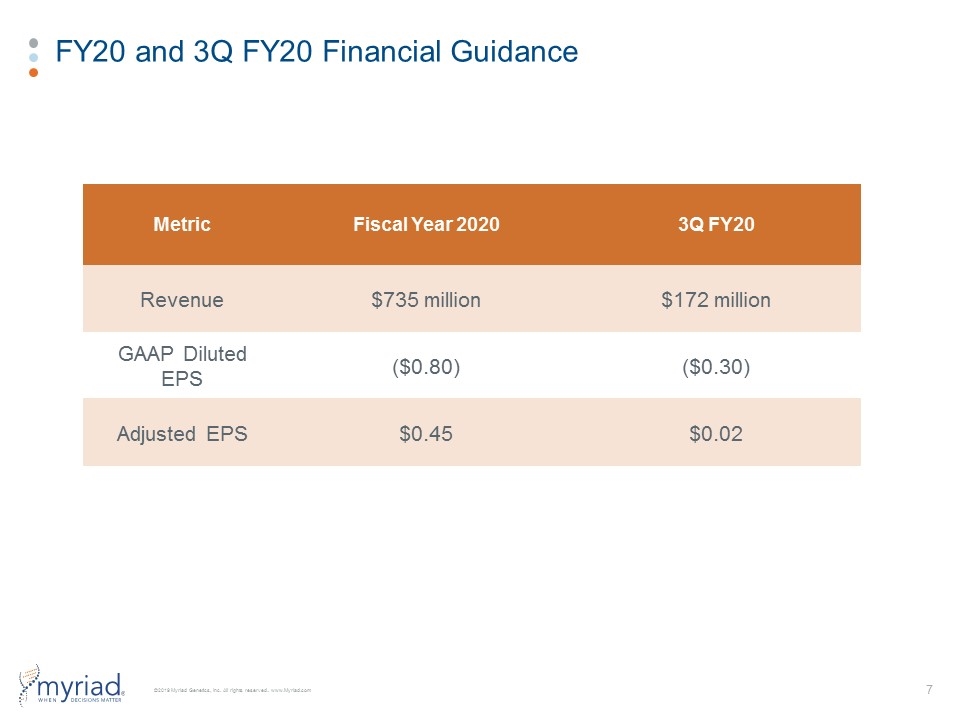Click the $0.45 adjusted EPS cell
This screenshot has width=960, height=720.
pos(426,433)
